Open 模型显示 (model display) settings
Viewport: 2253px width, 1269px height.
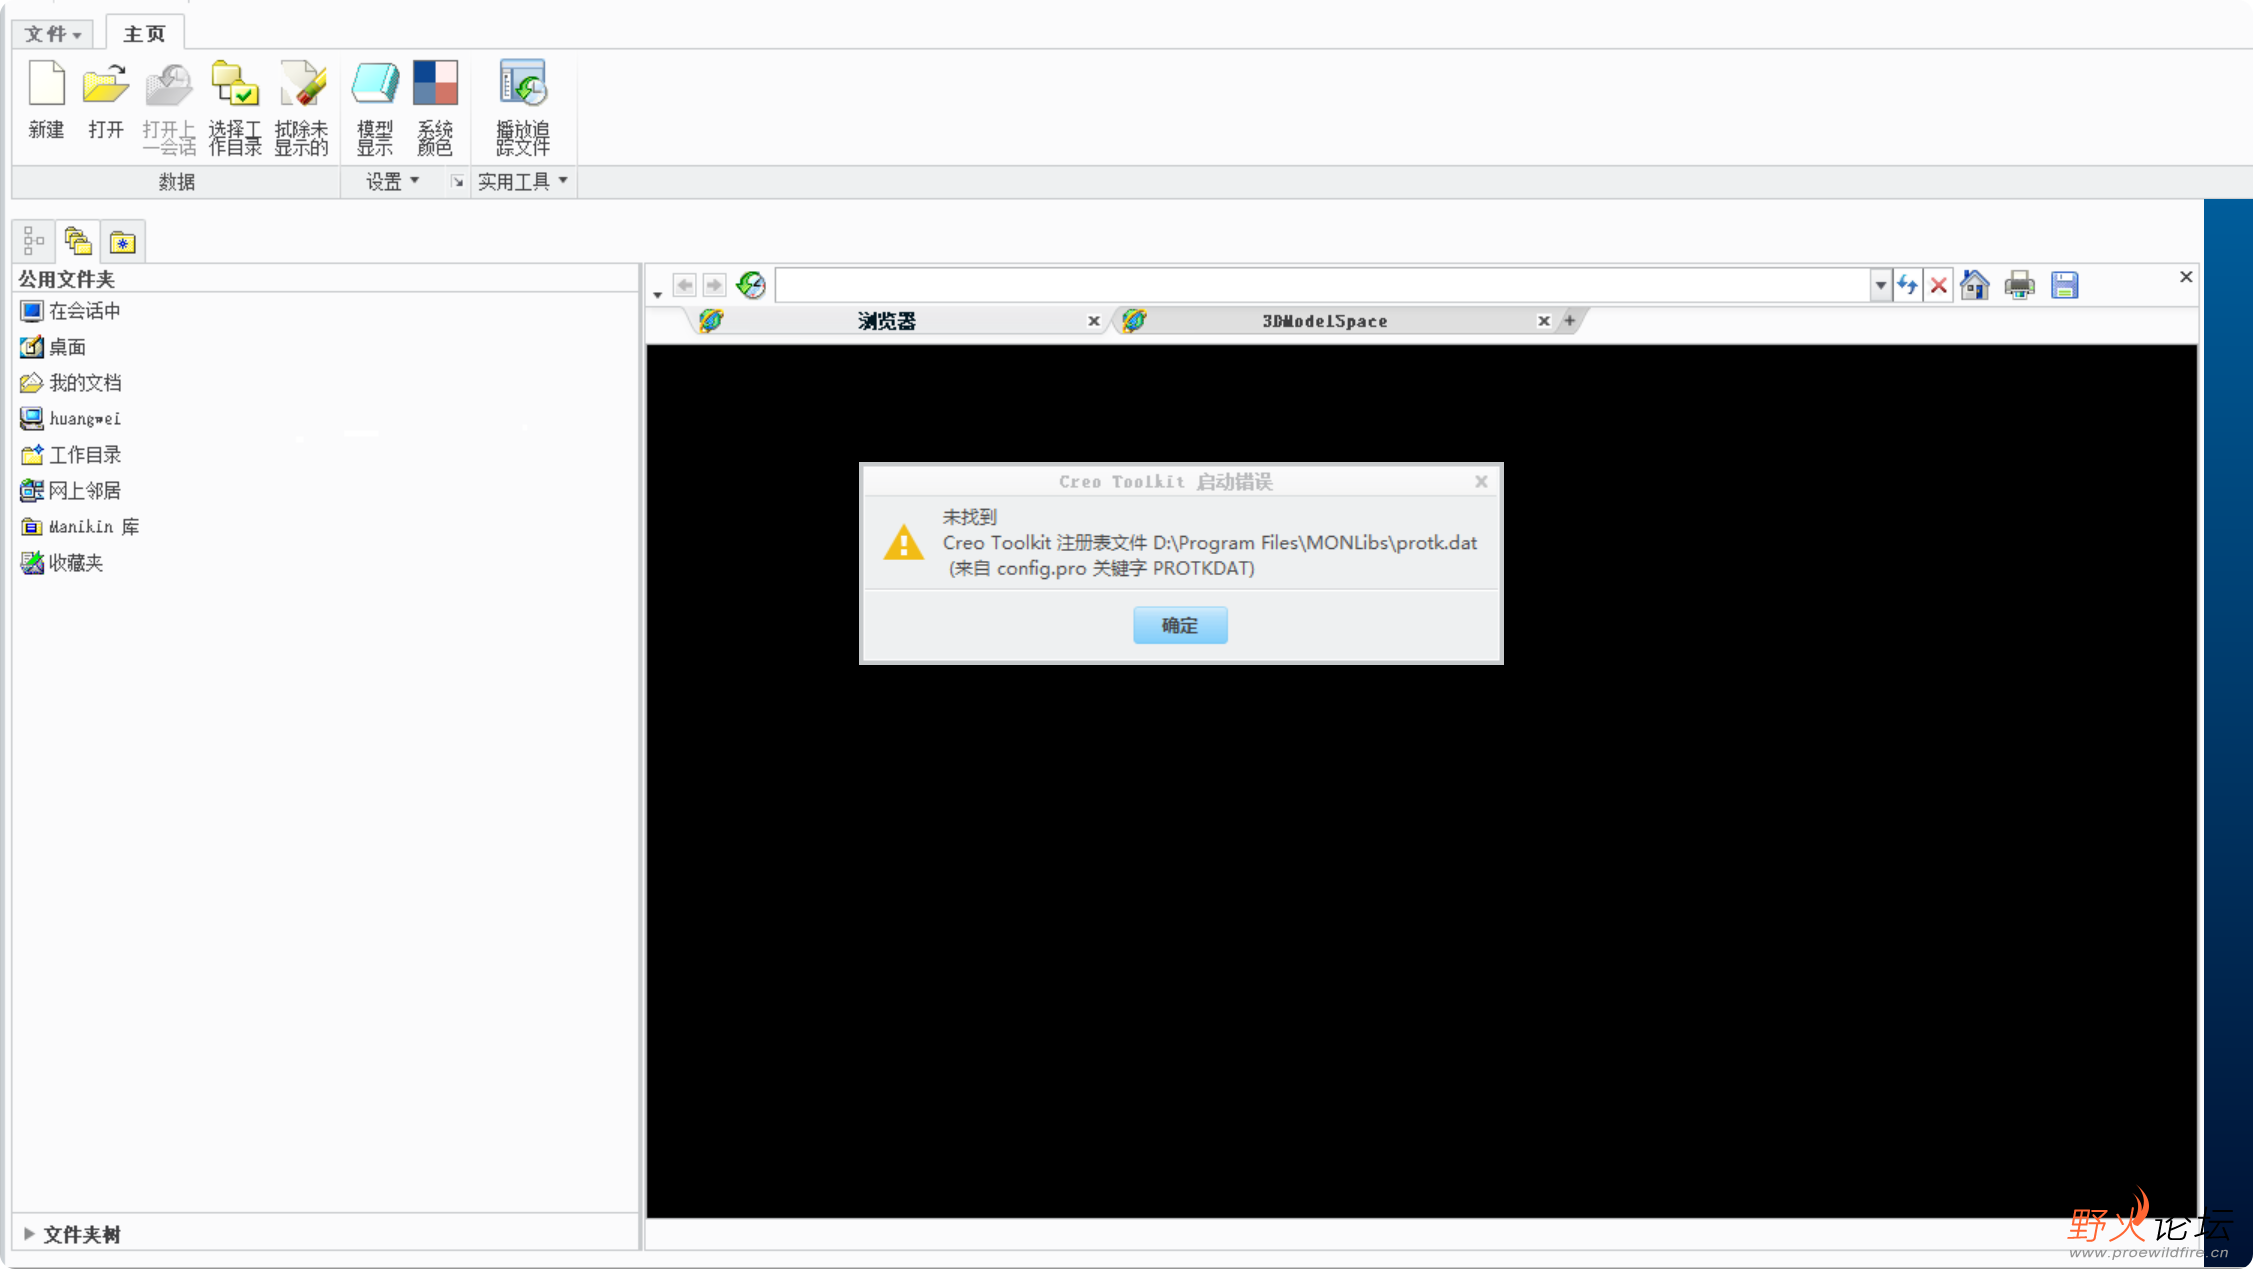[375, 108]
